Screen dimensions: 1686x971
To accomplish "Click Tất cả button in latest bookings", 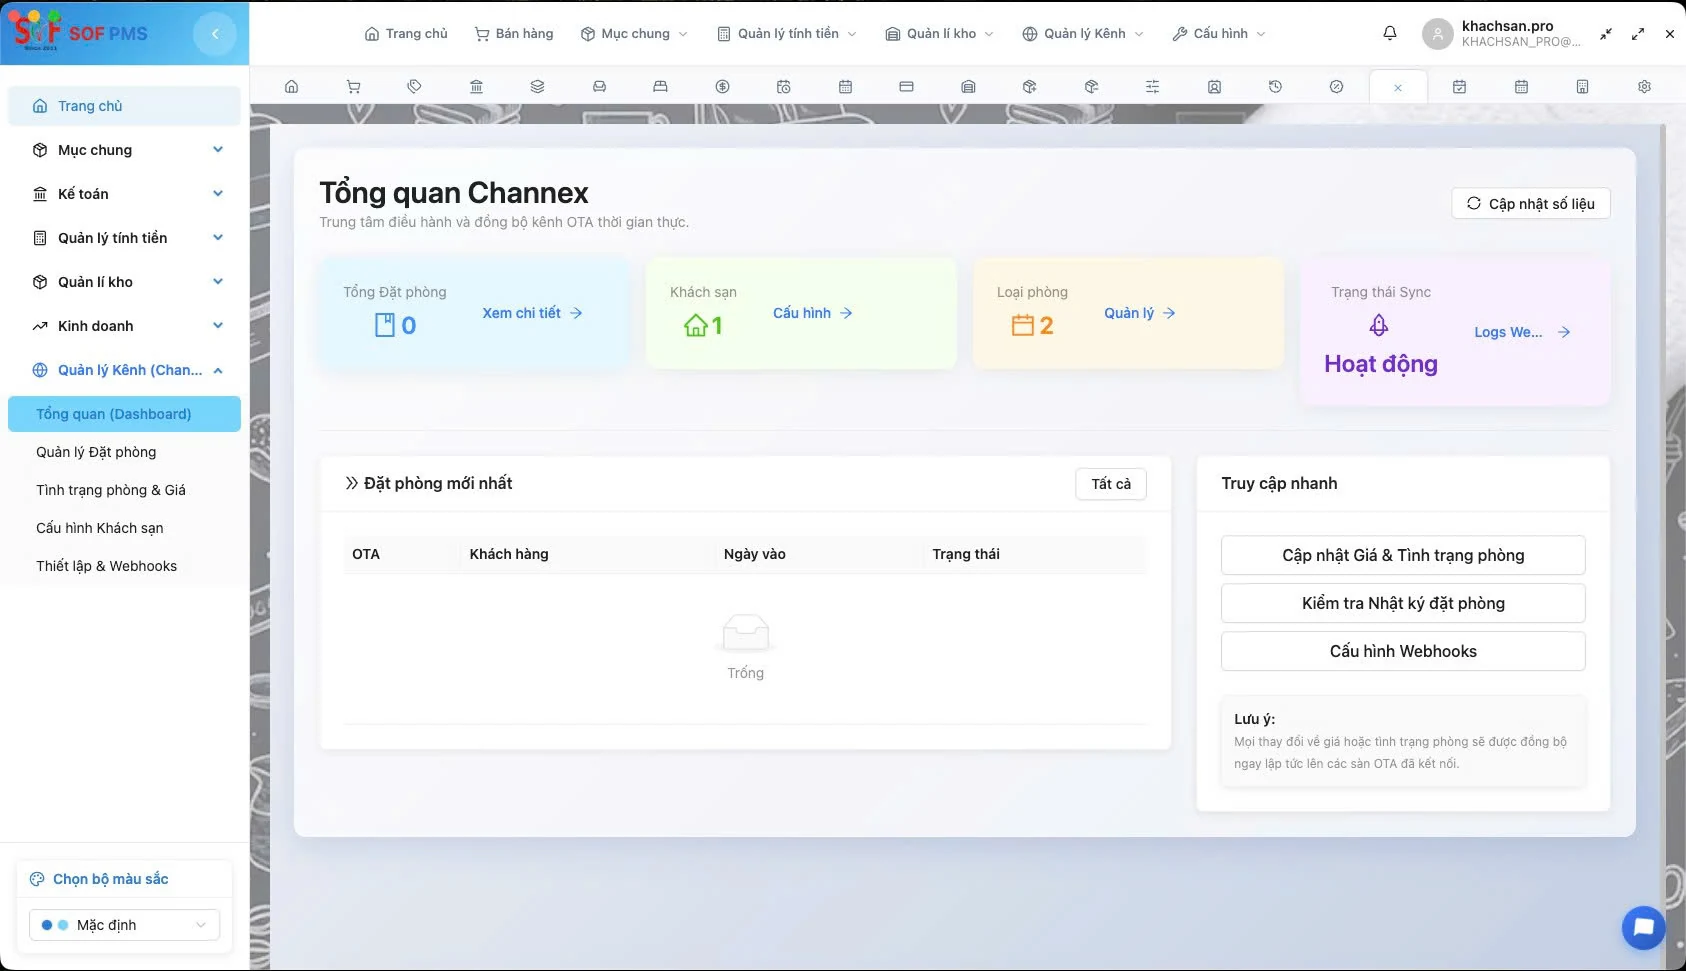I will [1111, 484].
